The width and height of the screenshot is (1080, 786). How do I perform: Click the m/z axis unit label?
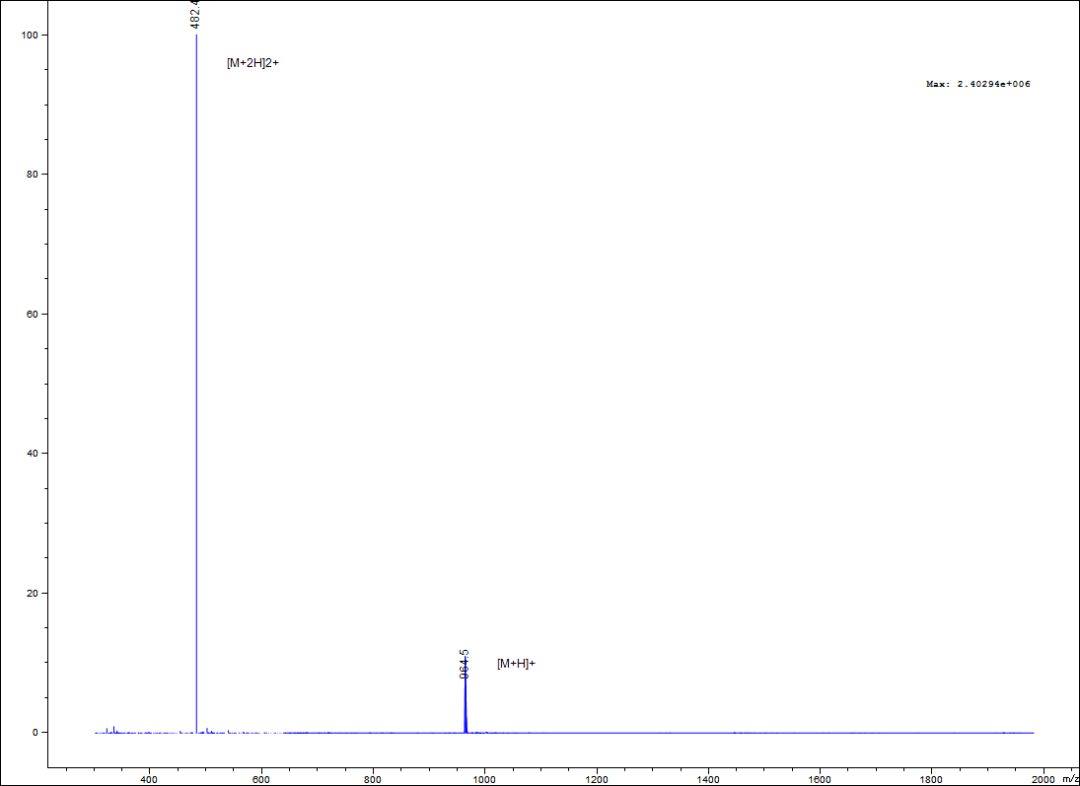coord(1070,778)
